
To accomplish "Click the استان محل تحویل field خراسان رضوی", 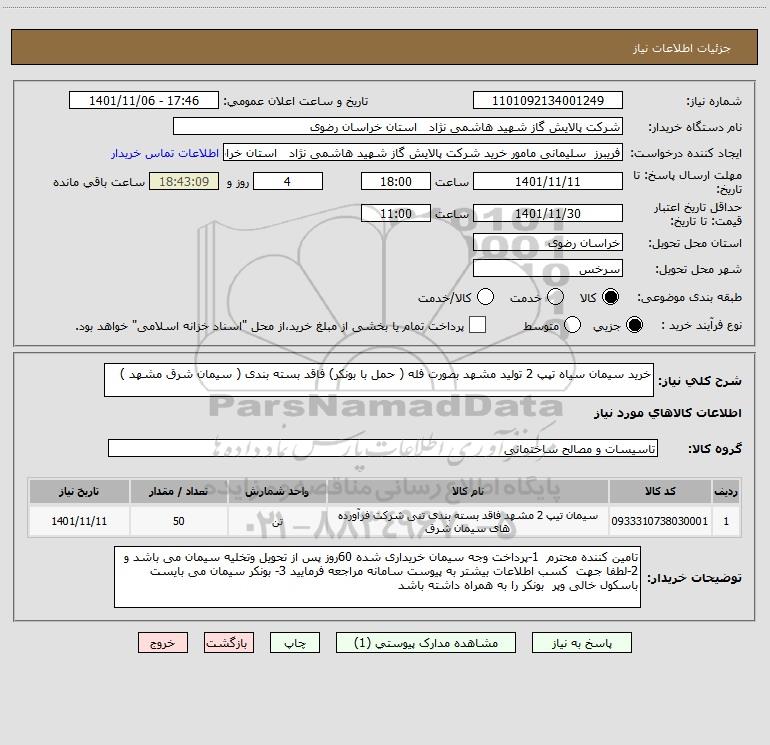I will [548, 242].
